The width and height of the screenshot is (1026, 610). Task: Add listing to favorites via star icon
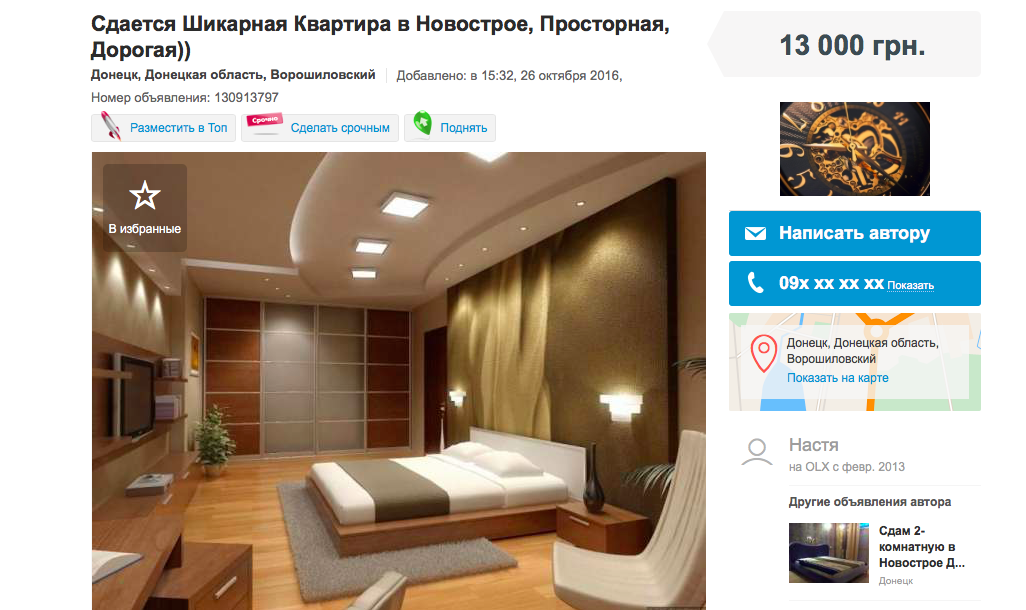145,196
